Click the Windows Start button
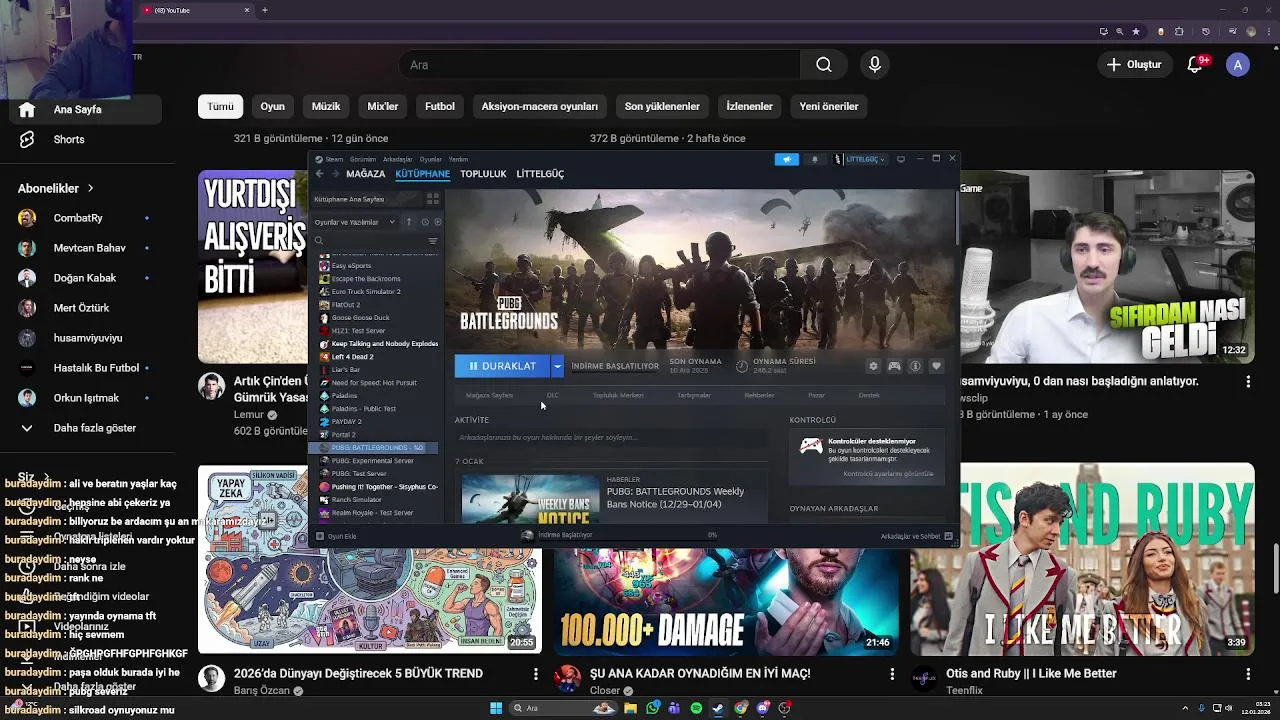The width and height of the screenshot is (1280, 720). point(496,708)
